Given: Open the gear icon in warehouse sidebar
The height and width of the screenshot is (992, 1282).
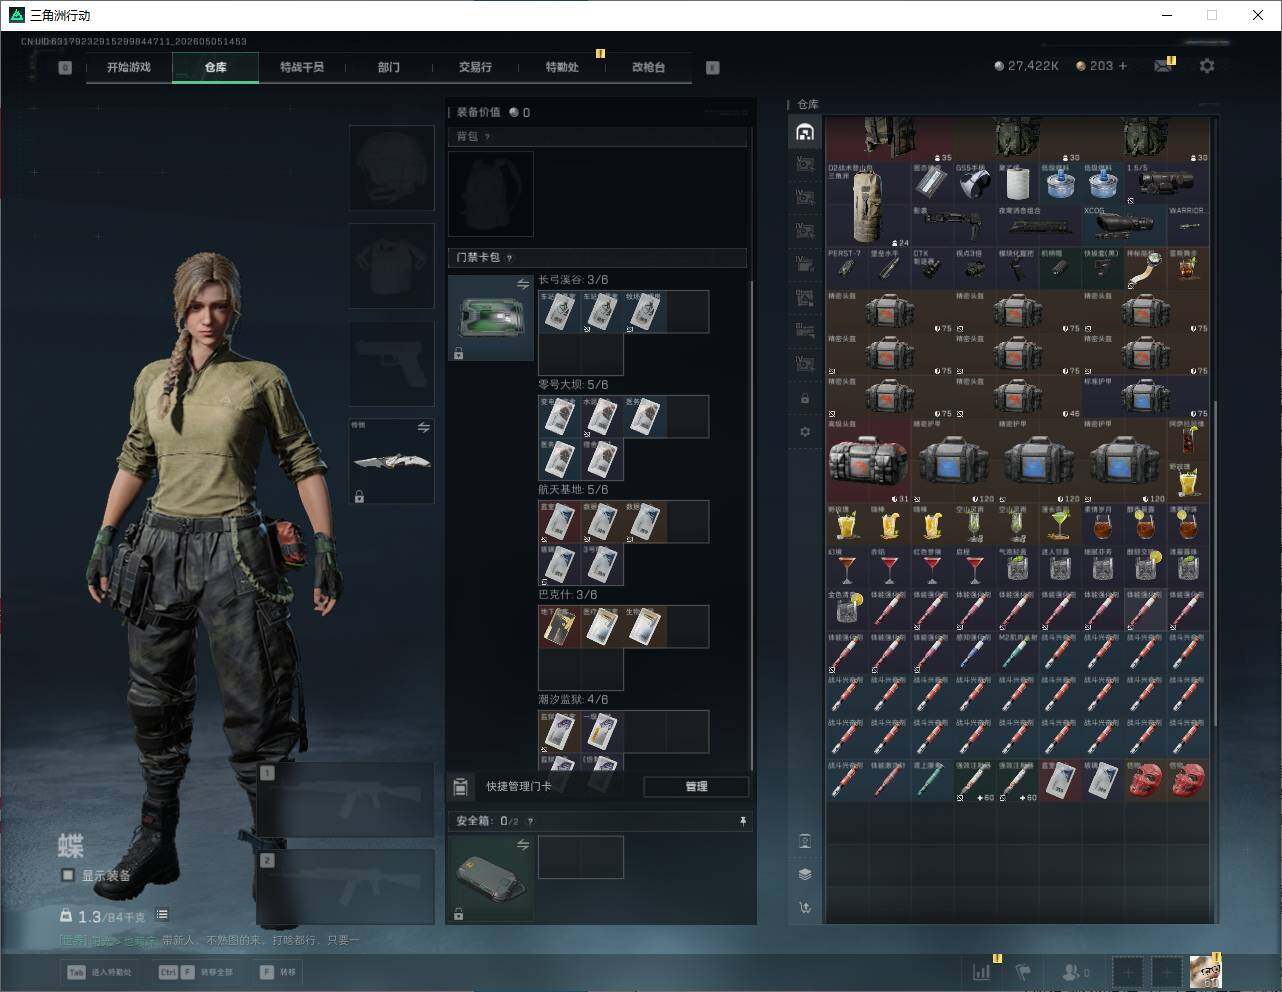Looking at the screenshot, I should pyautogui.click(x=805, y=432).
